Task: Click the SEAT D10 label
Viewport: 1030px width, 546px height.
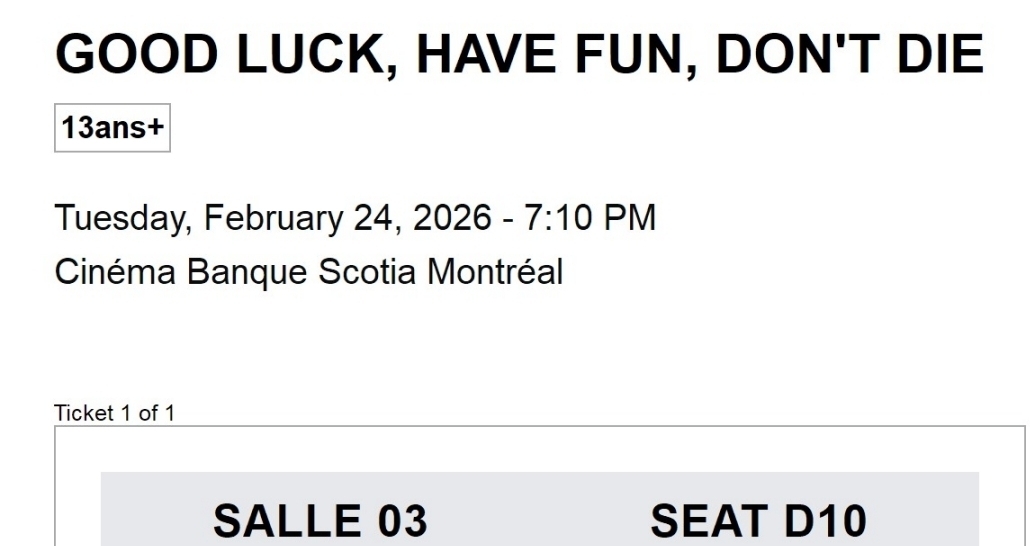Action: point(758,522)
